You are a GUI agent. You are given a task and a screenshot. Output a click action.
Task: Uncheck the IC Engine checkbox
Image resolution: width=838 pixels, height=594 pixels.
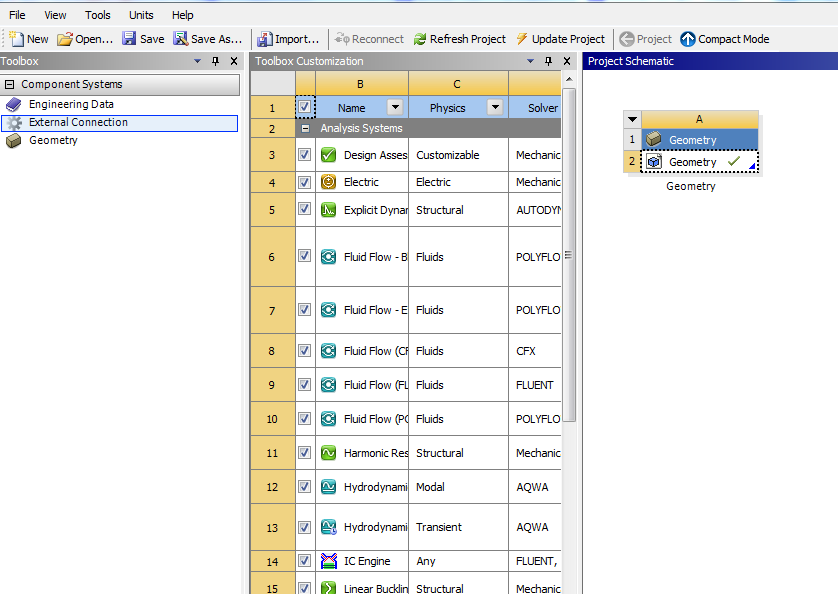coord(305,560)
